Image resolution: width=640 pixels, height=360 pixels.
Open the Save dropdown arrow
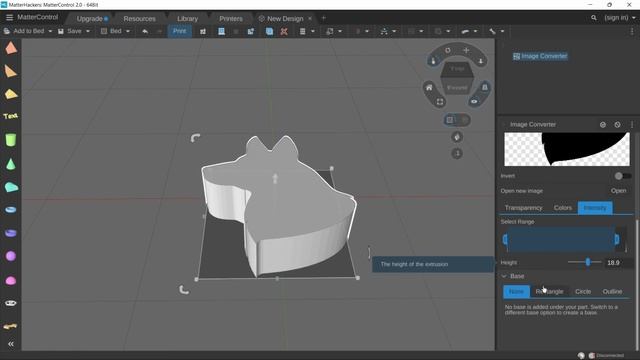coord(88,31)
